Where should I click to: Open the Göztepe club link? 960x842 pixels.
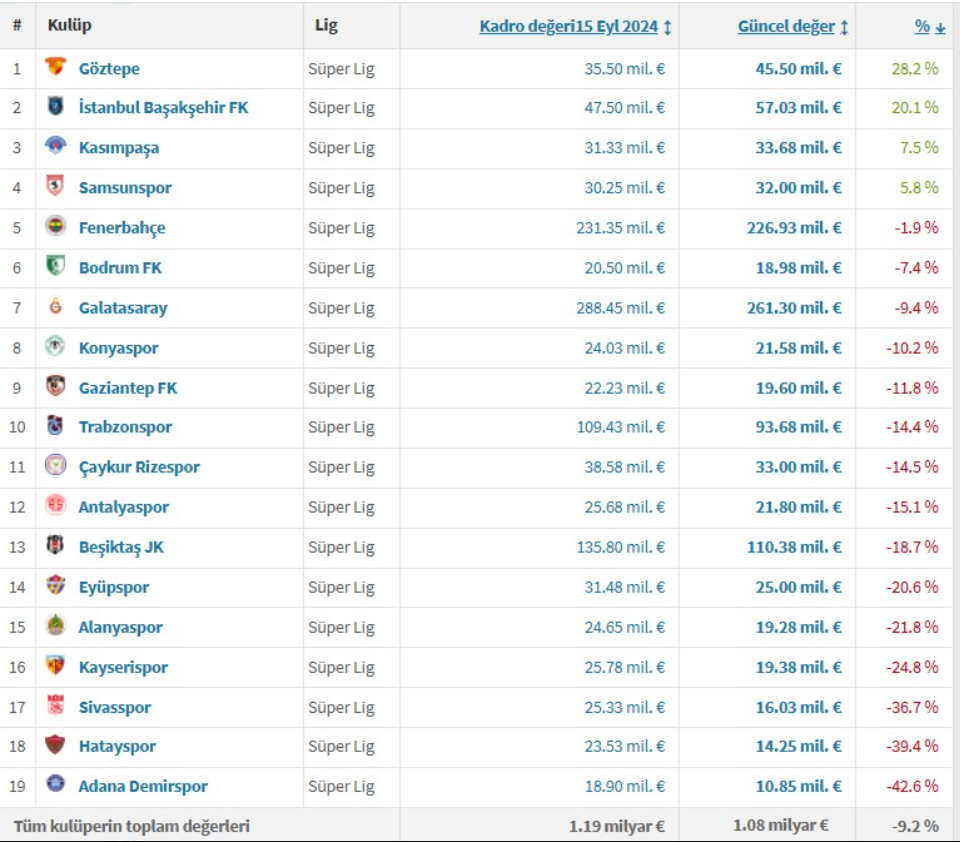pos(109,69)
